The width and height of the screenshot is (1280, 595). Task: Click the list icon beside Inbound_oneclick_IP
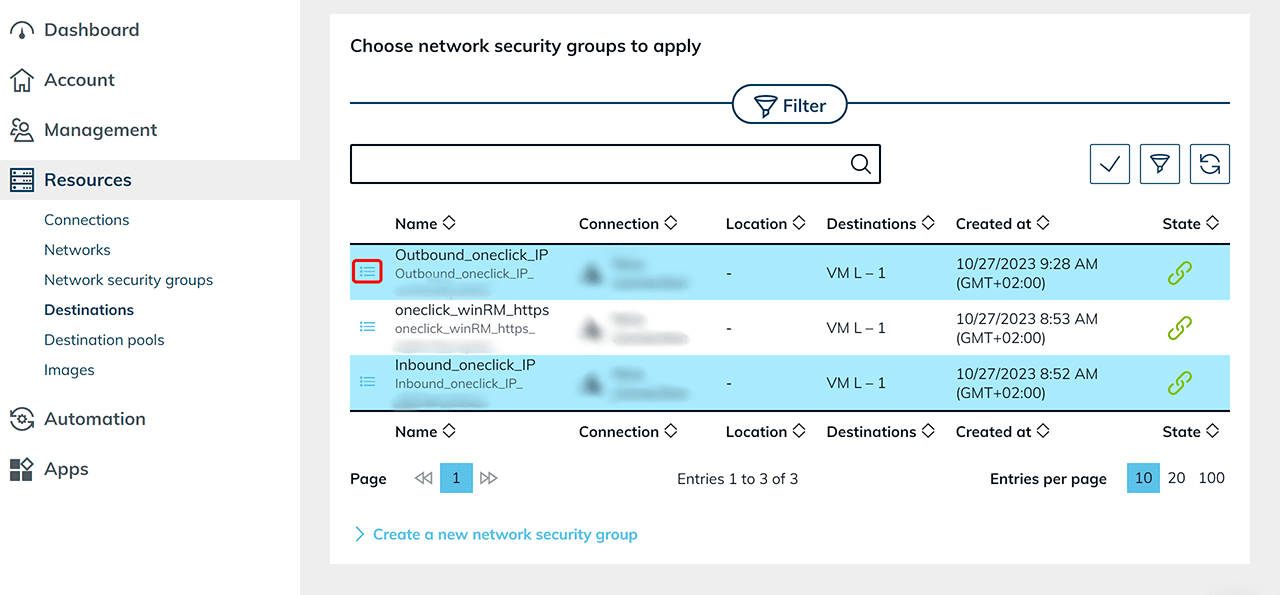(x=367, y=382)
